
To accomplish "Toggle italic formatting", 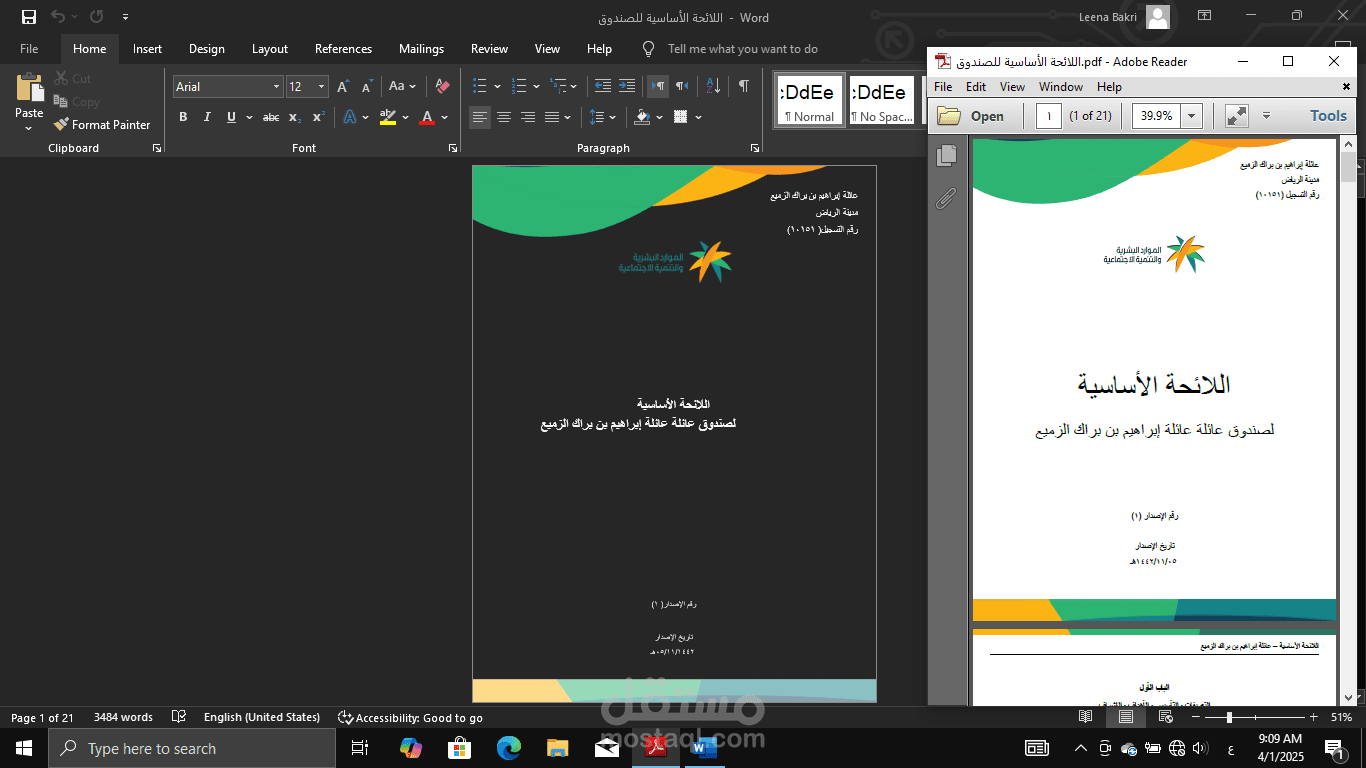I will click(207, 117).
